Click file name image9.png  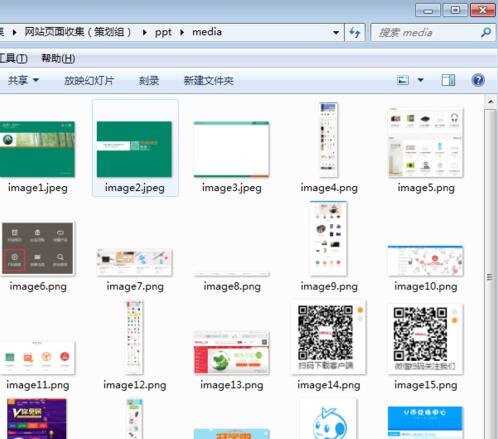[329, 287]
